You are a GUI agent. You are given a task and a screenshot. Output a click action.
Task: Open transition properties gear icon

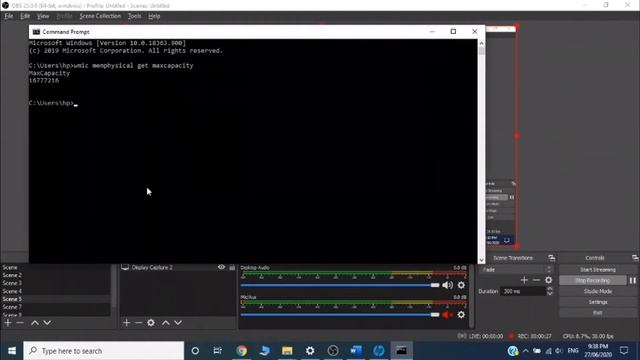coord(549,280)
